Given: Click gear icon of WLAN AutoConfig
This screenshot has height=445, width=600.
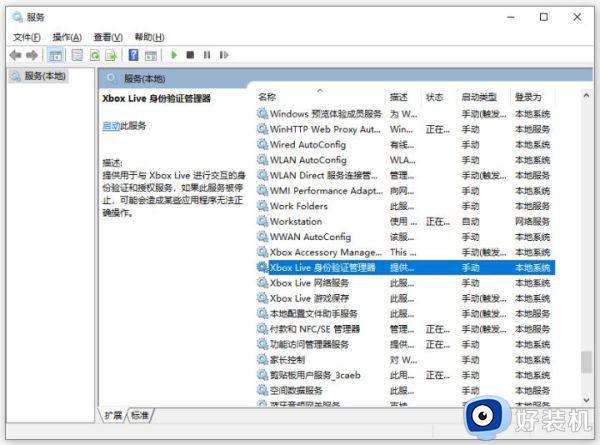Looking at the screenshot, I should tap(262, 160).
